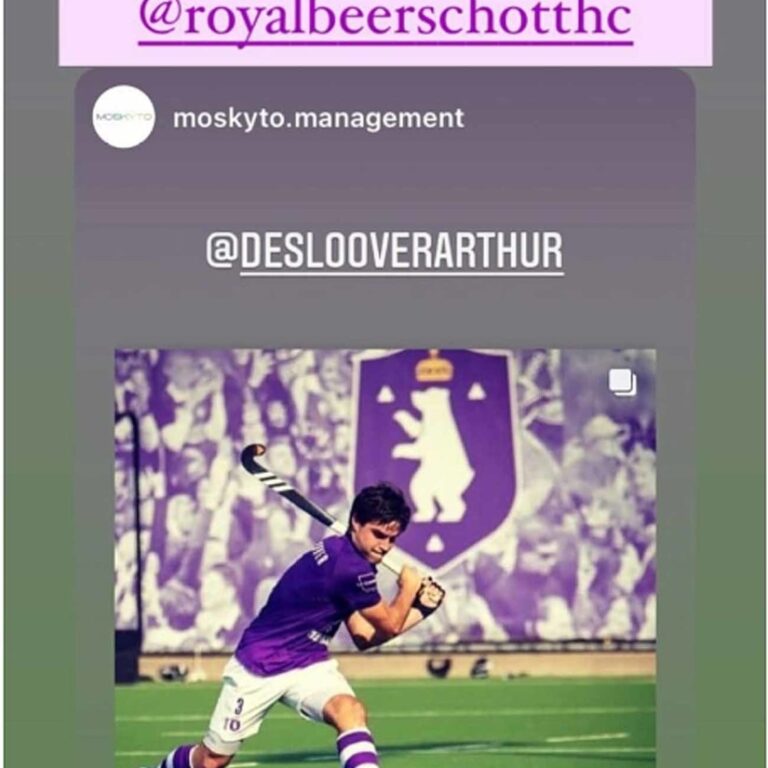Click the purple and white striped sock

coord(359,749)
